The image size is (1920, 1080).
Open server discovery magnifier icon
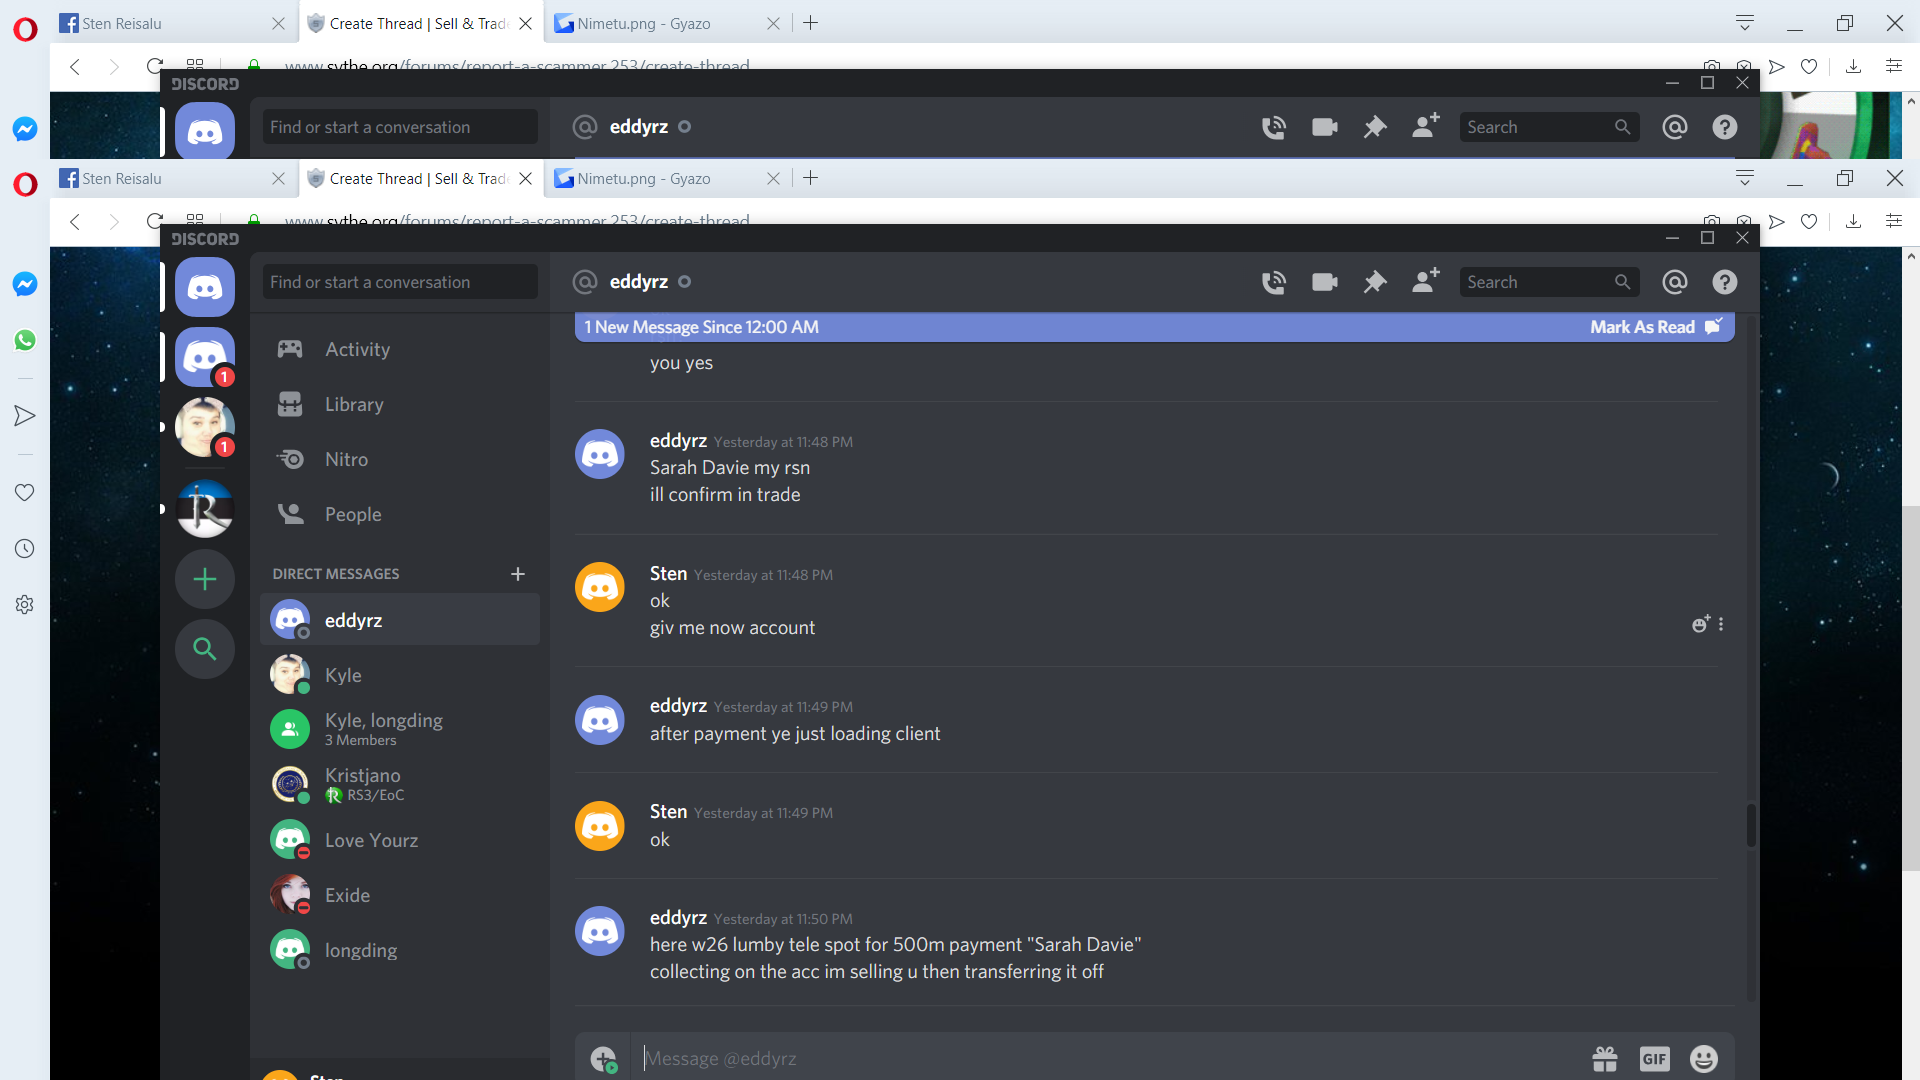coord(205,649)
